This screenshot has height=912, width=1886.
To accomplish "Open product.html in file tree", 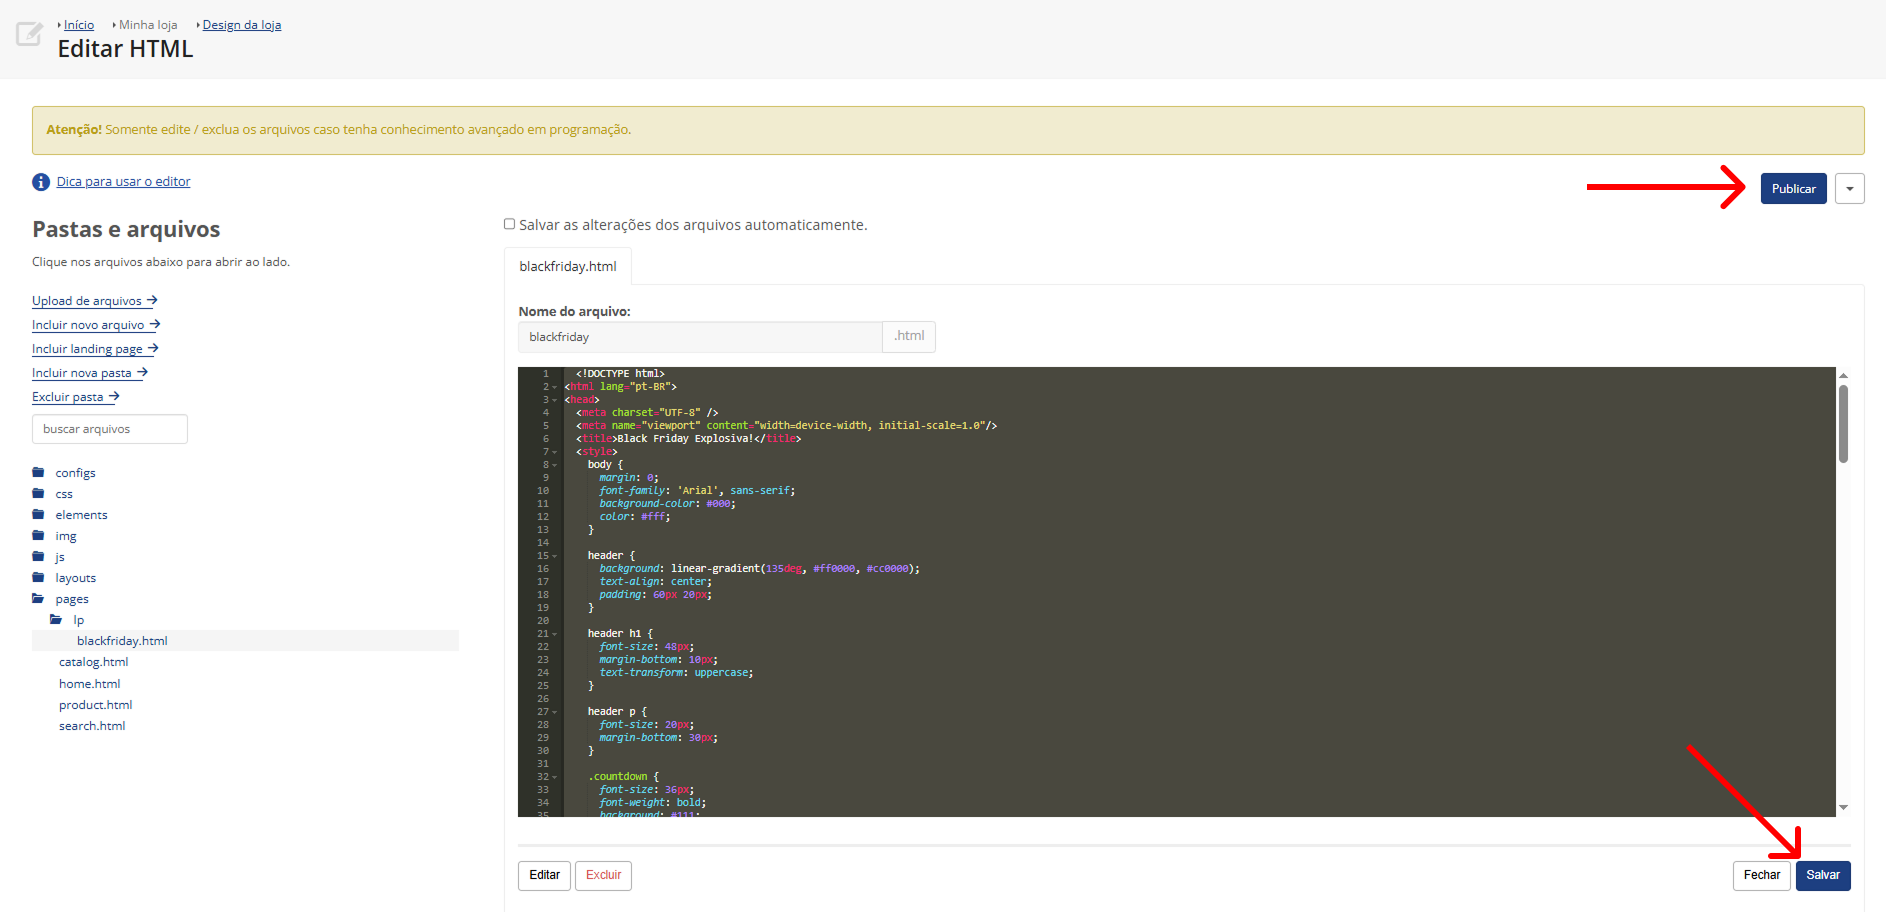I will (x=95, y=705).
